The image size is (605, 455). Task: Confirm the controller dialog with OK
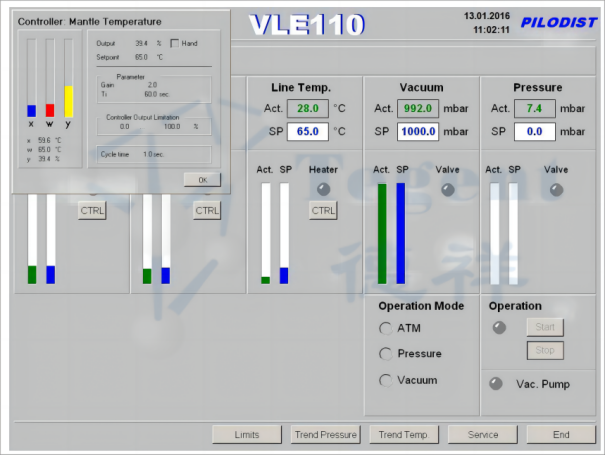[x=202, y=179]
